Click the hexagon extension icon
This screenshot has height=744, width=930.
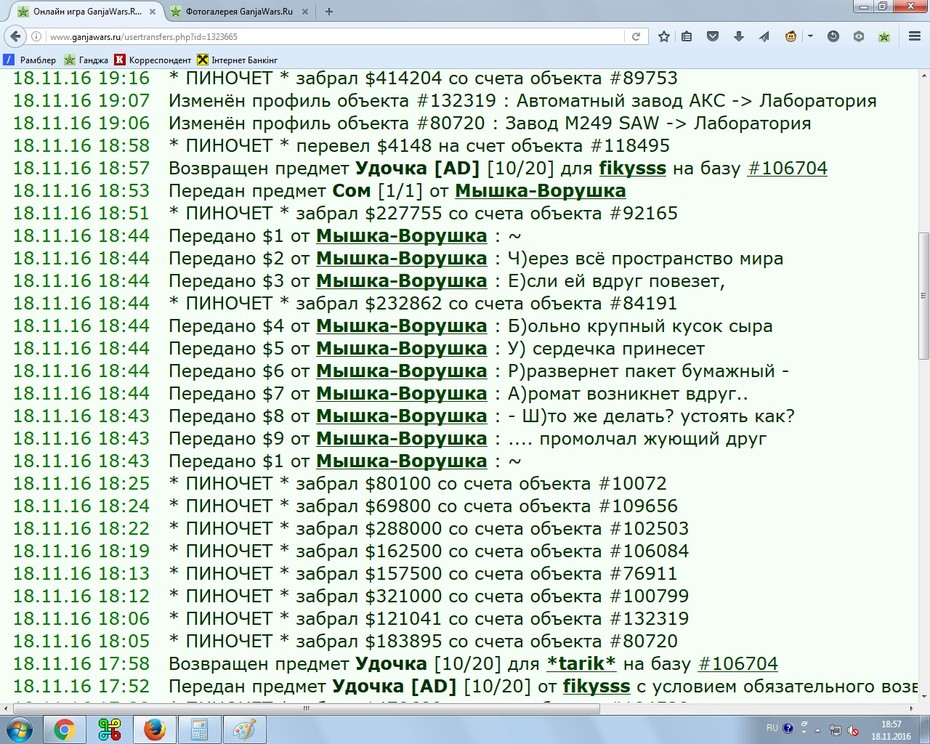tap(859, 37)
